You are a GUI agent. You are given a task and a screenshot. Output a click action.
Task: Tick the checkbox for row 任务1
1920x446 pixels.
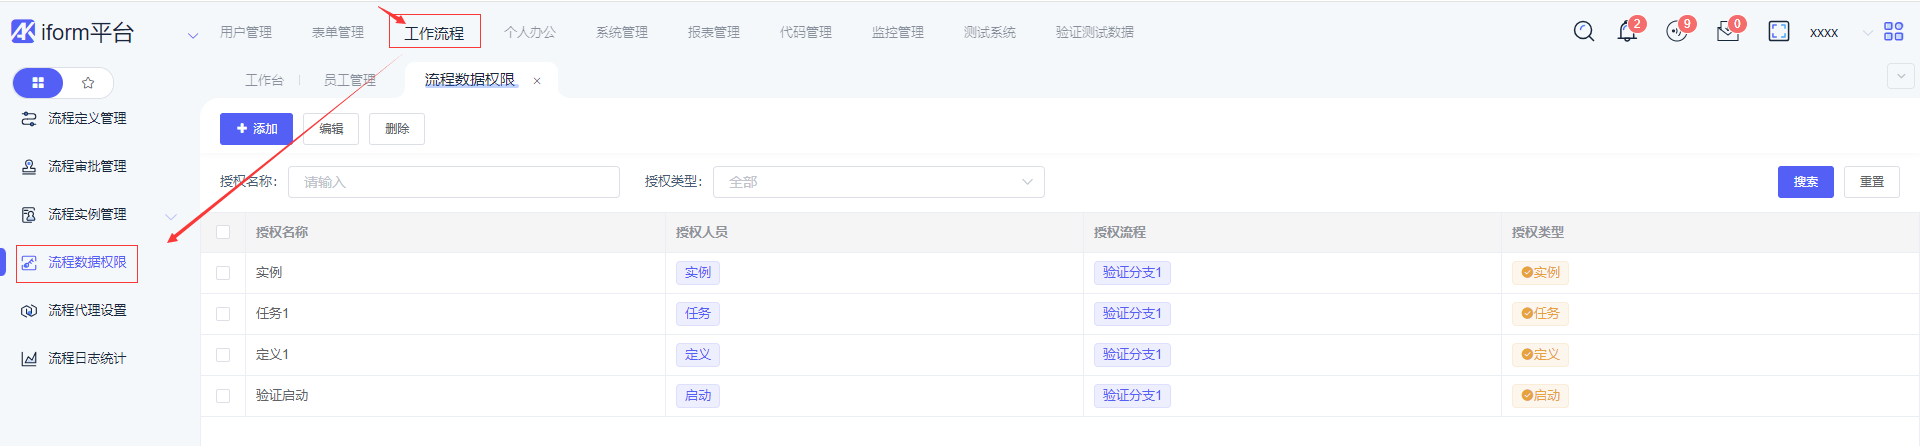223,314
